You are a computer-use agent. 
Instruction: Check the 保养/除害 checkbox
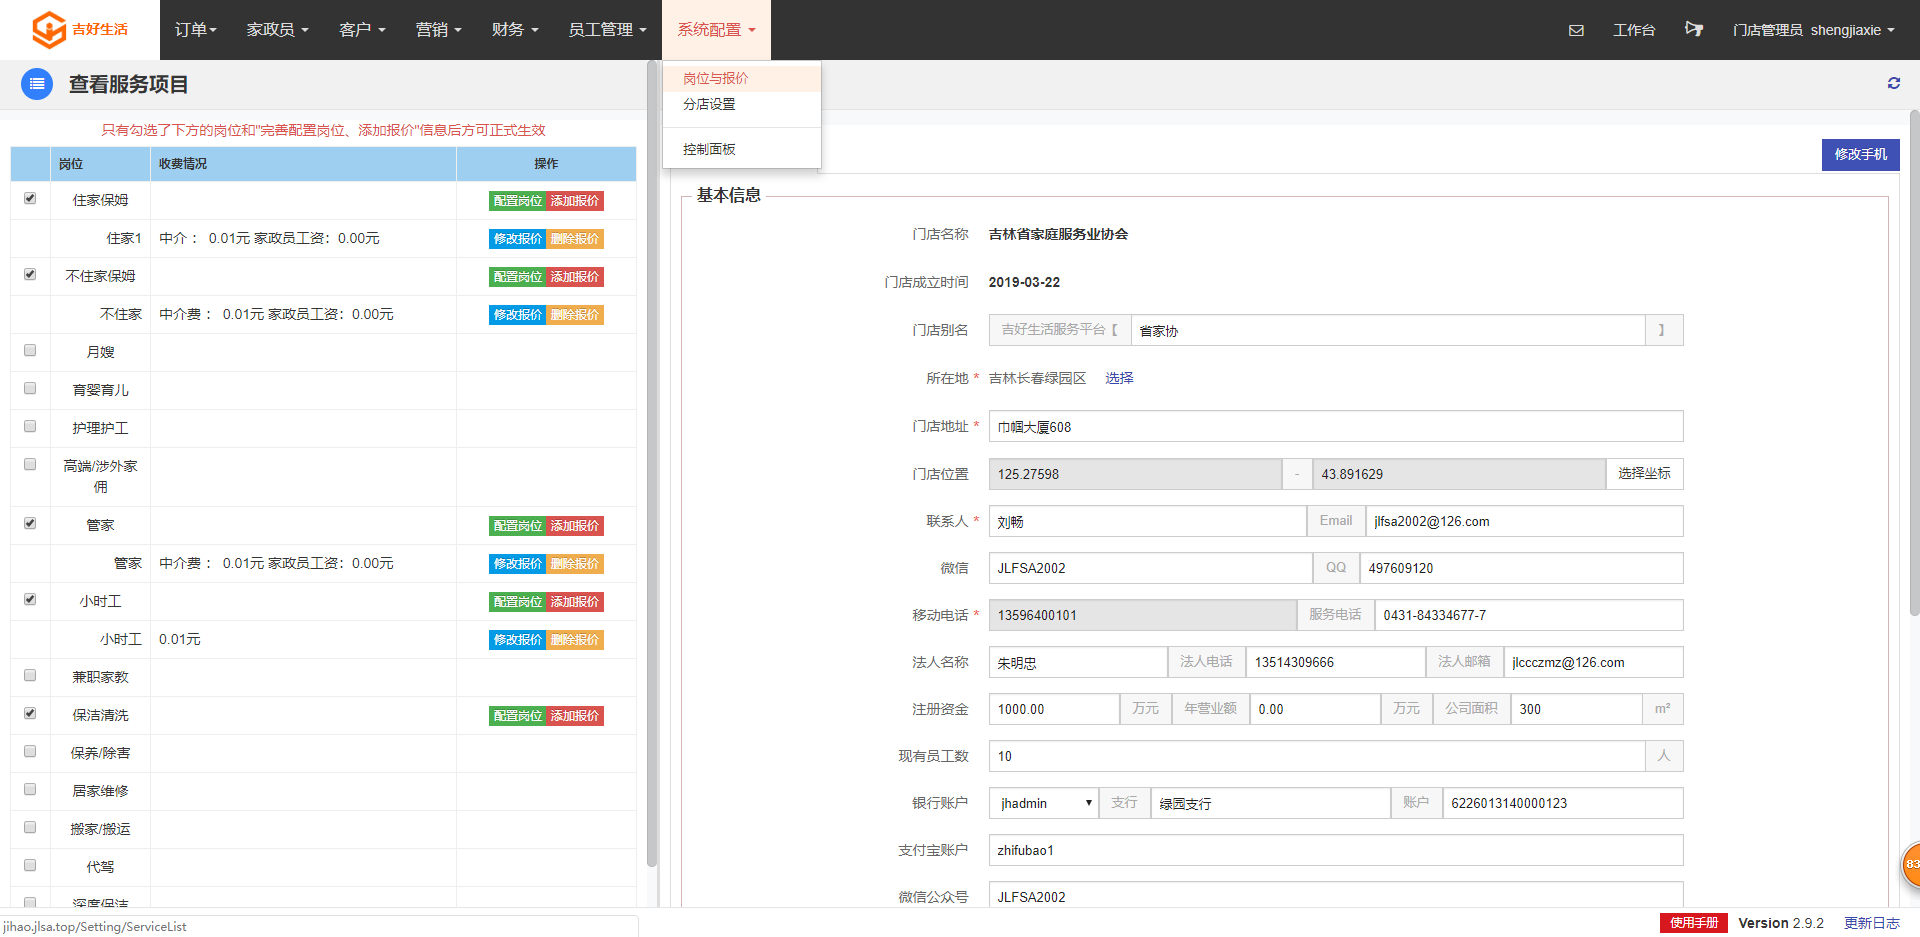pyautogui.click(x=30, y=751)
